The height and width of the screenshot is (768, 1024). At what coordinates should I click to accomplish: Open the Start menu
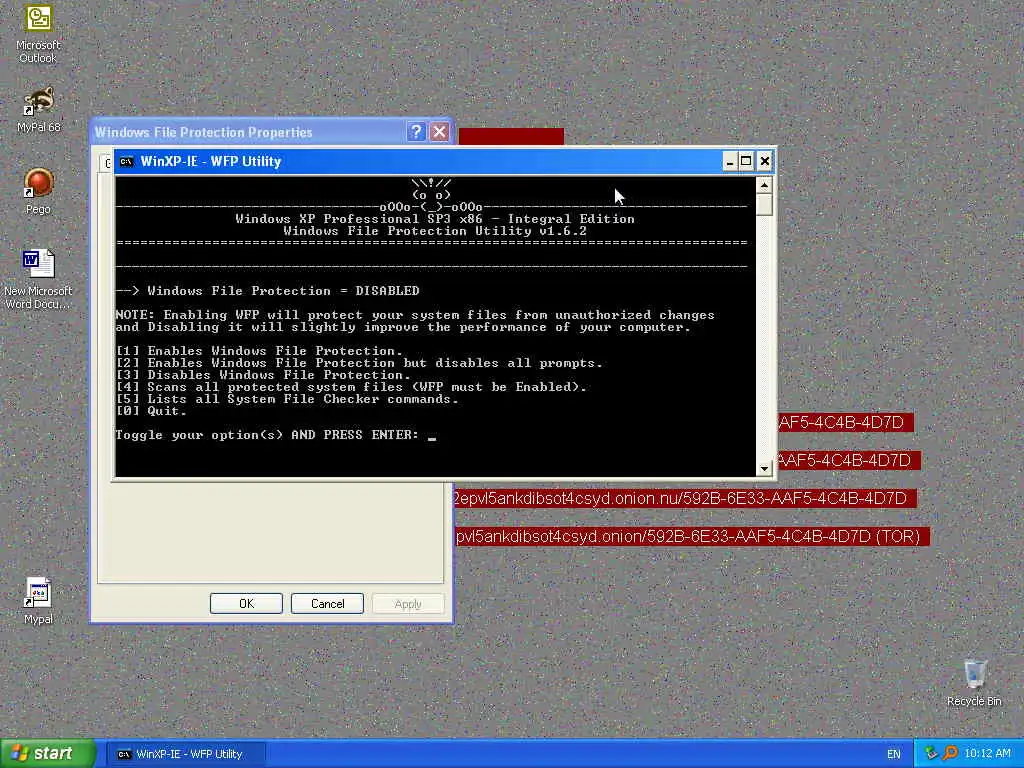48,754
